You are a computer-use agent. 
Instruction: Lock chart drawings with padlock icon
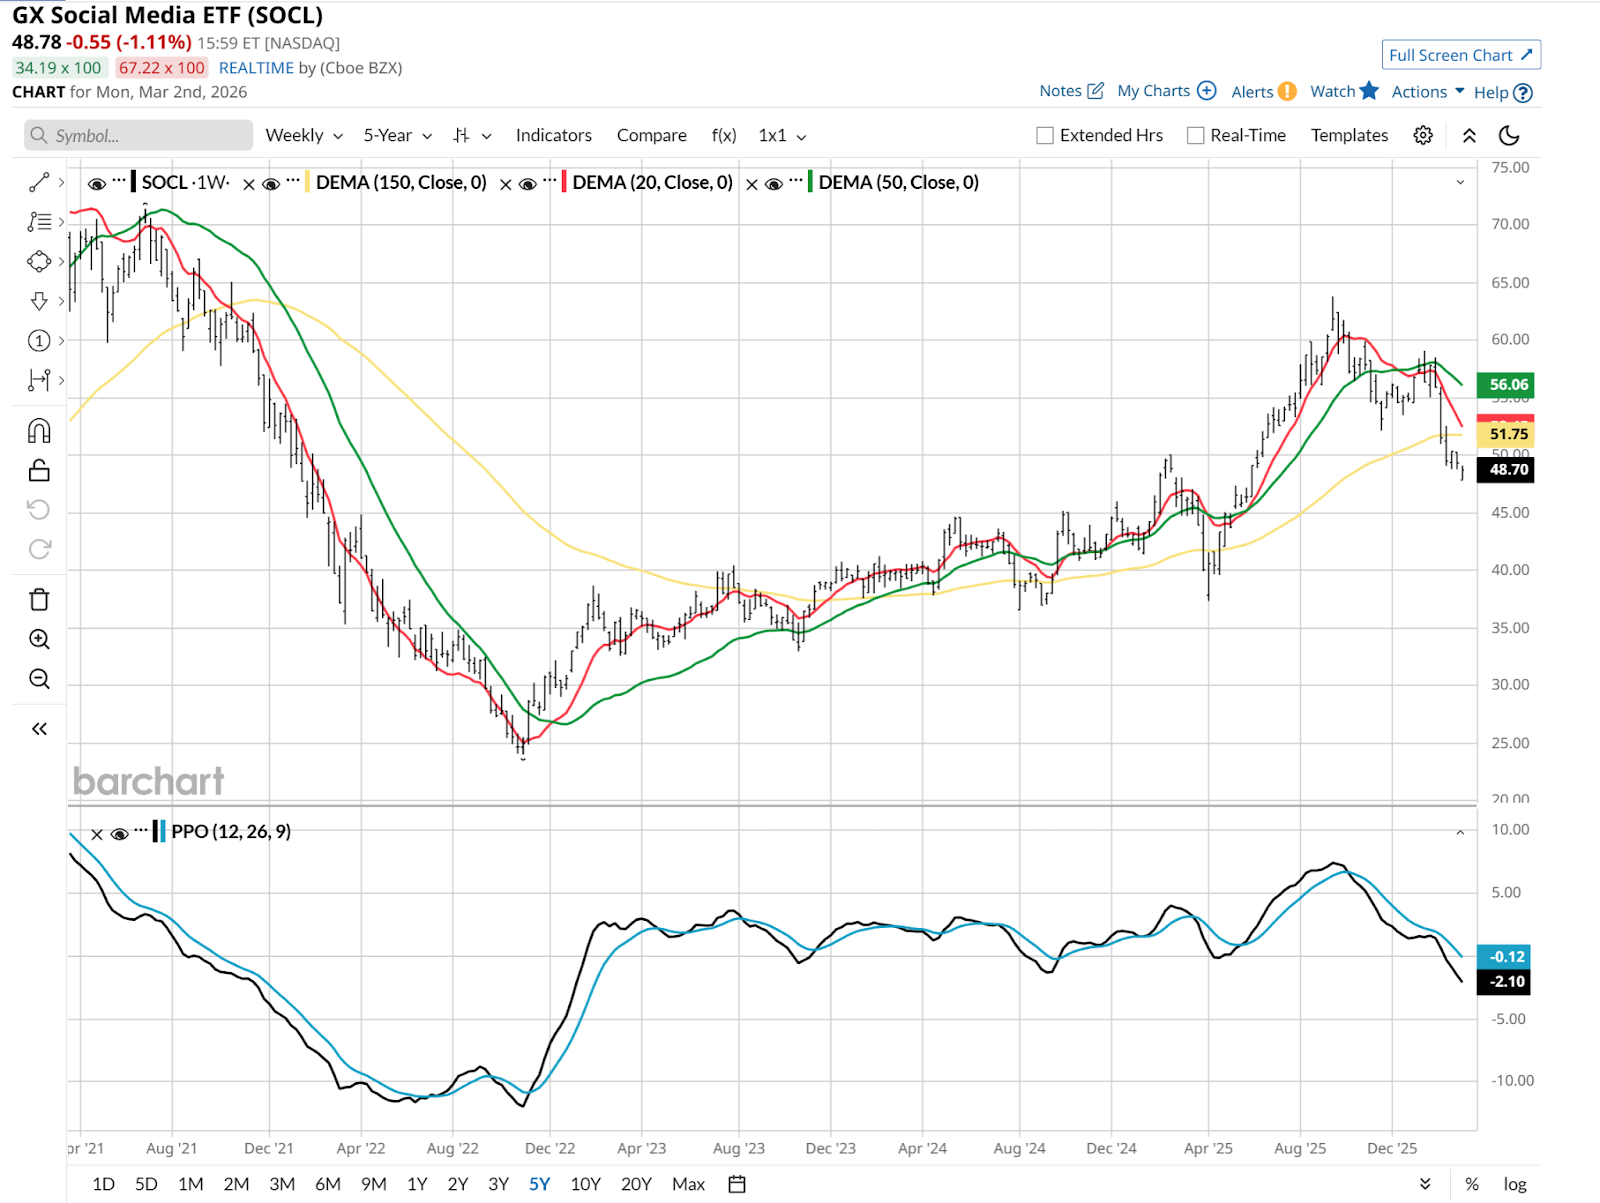[x=39, y=470]
